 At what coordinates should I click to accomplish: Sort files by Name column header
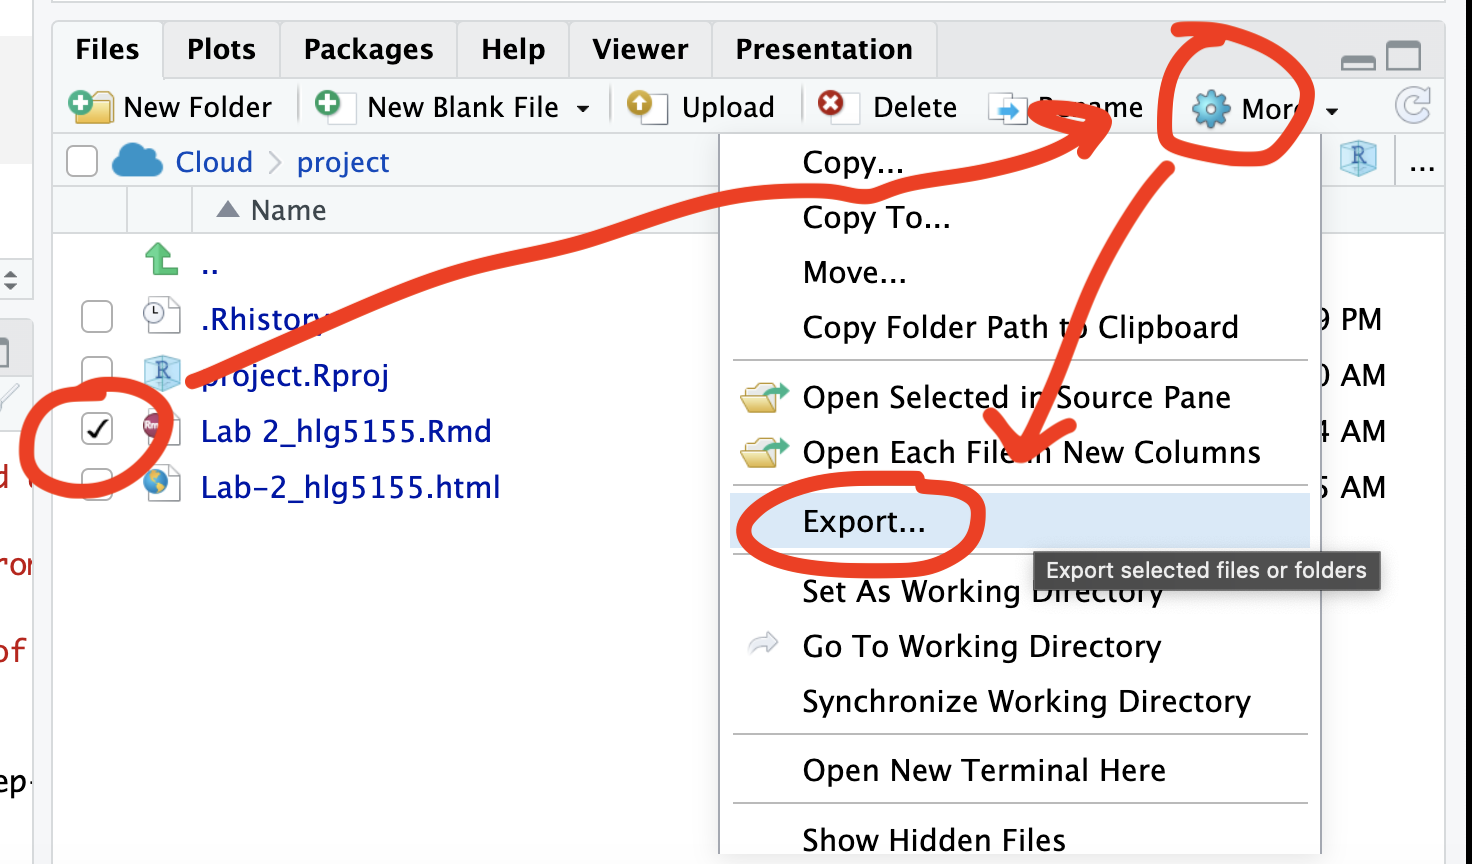[288, 210]
